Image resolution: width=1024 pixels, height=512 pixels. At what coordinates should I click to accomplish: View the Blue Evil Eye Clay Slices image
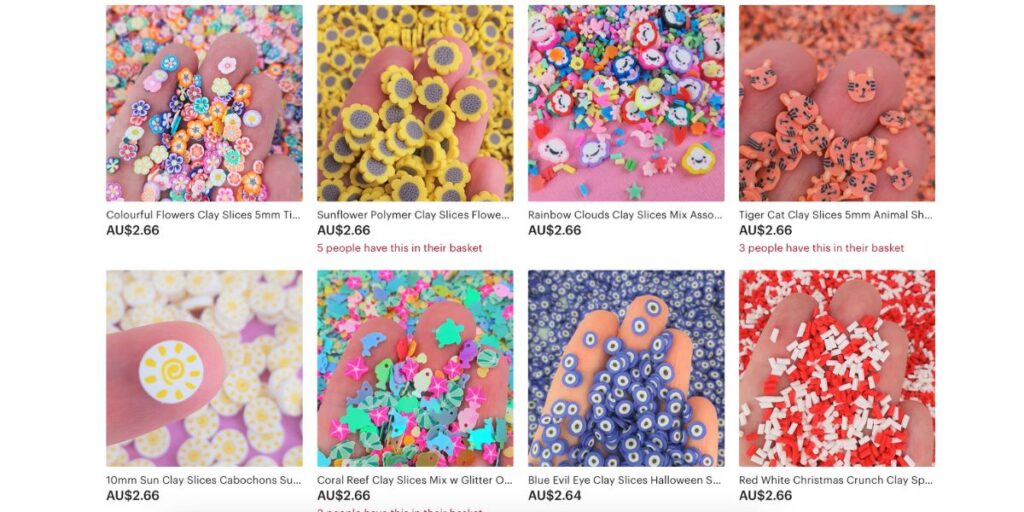pos(626,368)
